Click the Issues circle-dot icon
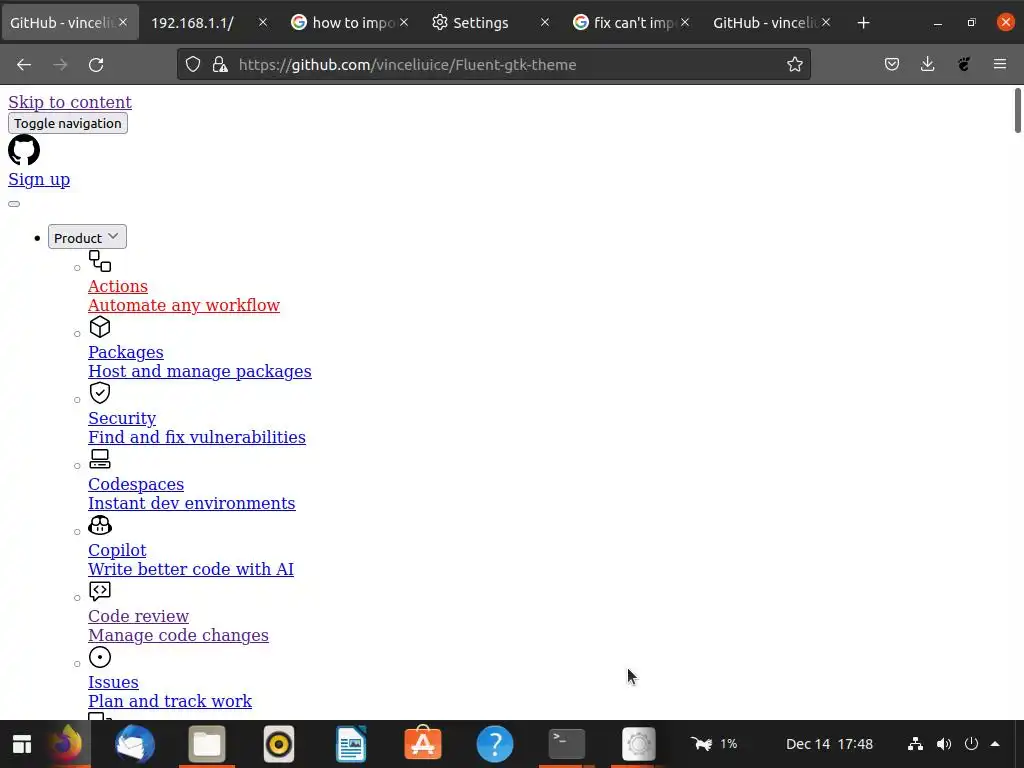This screenshot has width=1024, height=768. coord(100,657)
